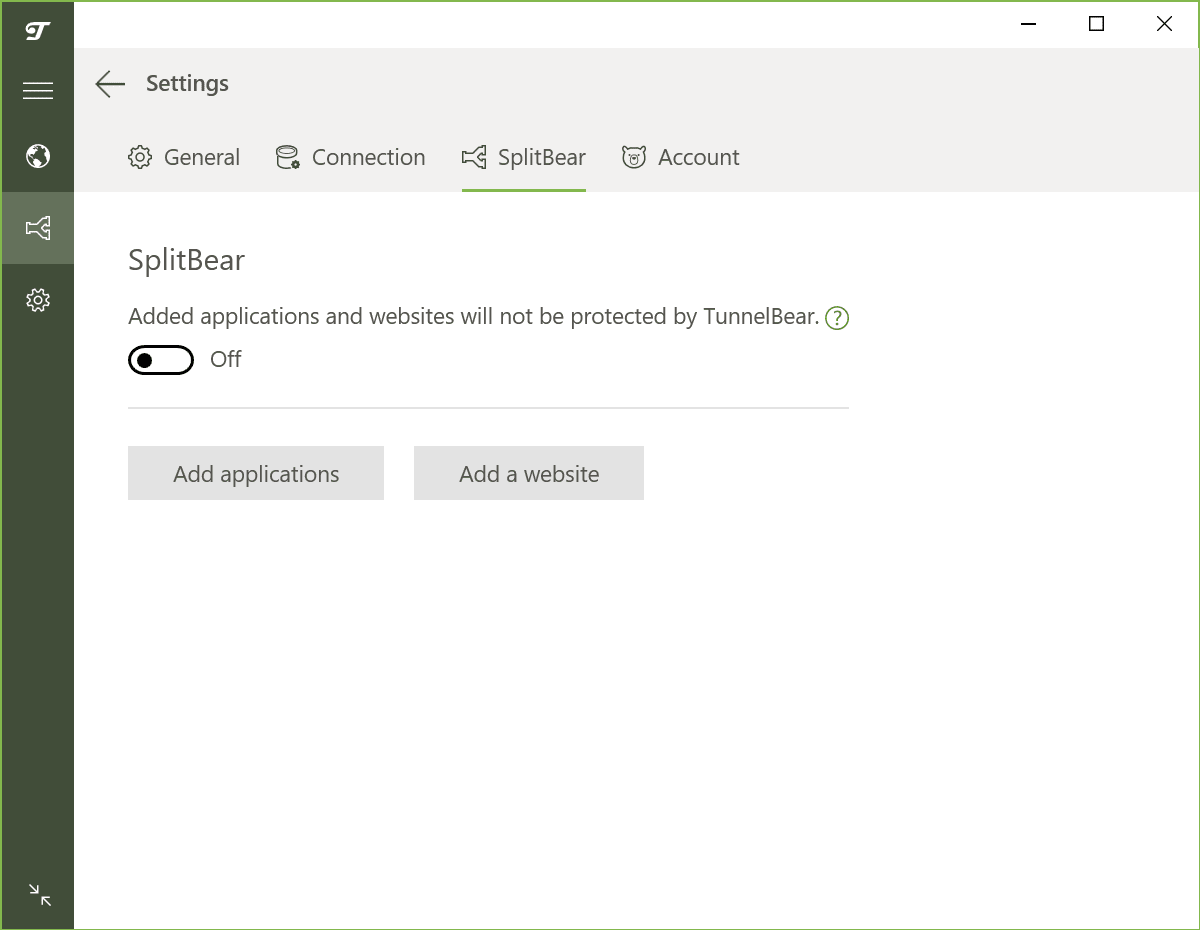Minimize the TunnelBear window
This screenshot has height=930, width=1200.
pos(1027,24)
